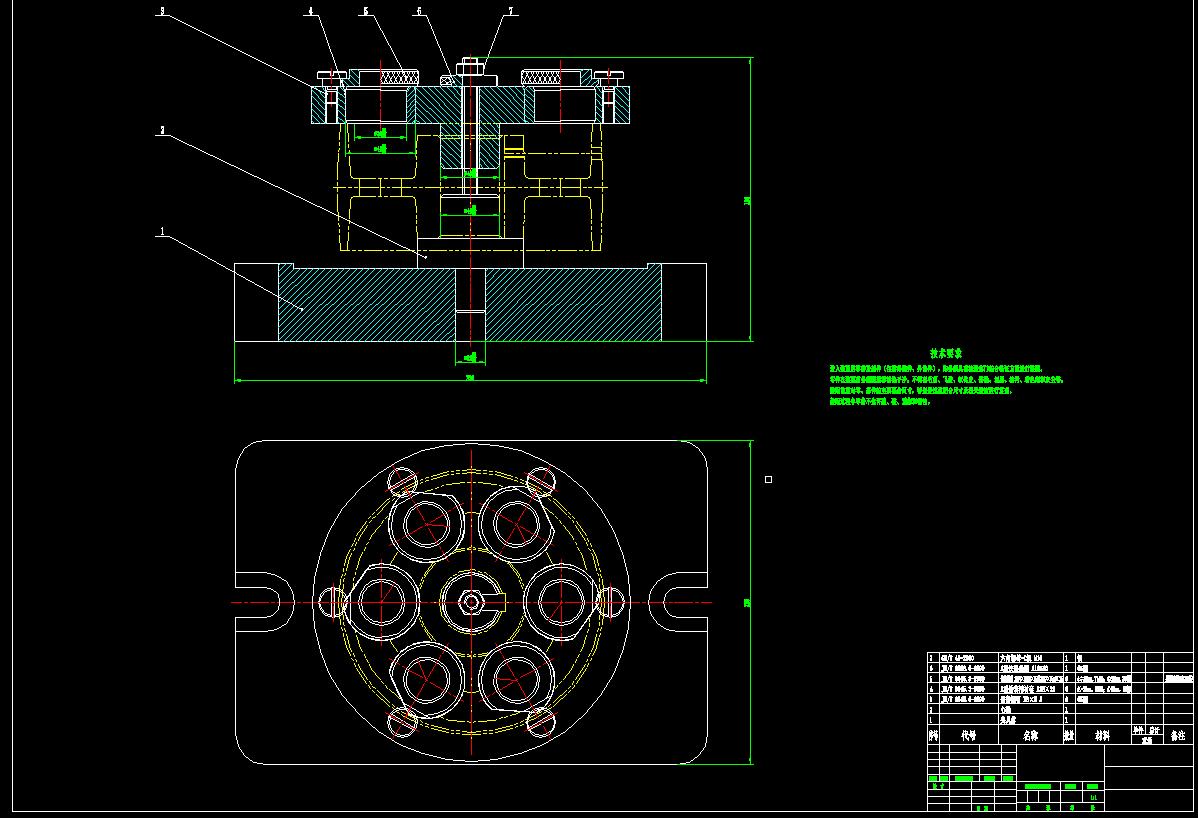Select the 1:1 scale cell in title block

click(x=1094, y=797)
